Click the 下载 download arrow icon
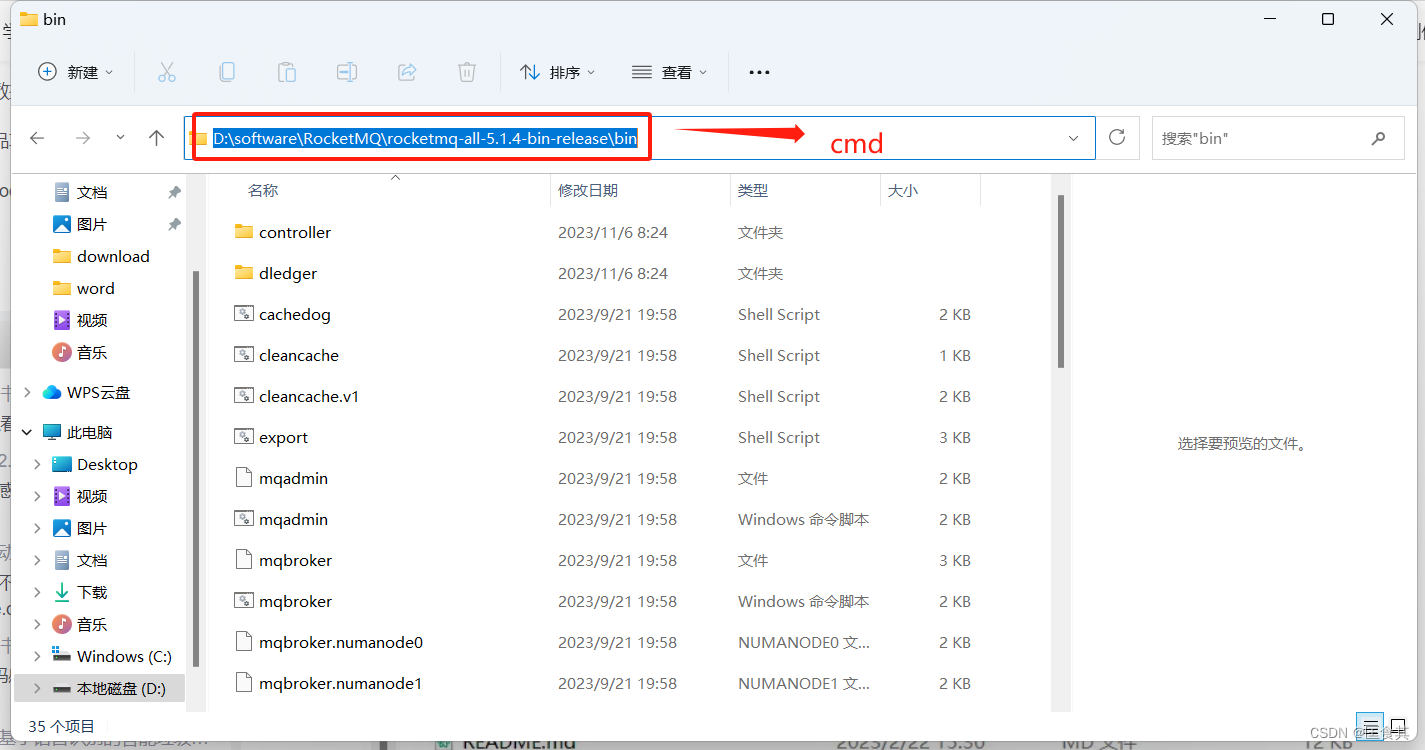 coord(62,592)
